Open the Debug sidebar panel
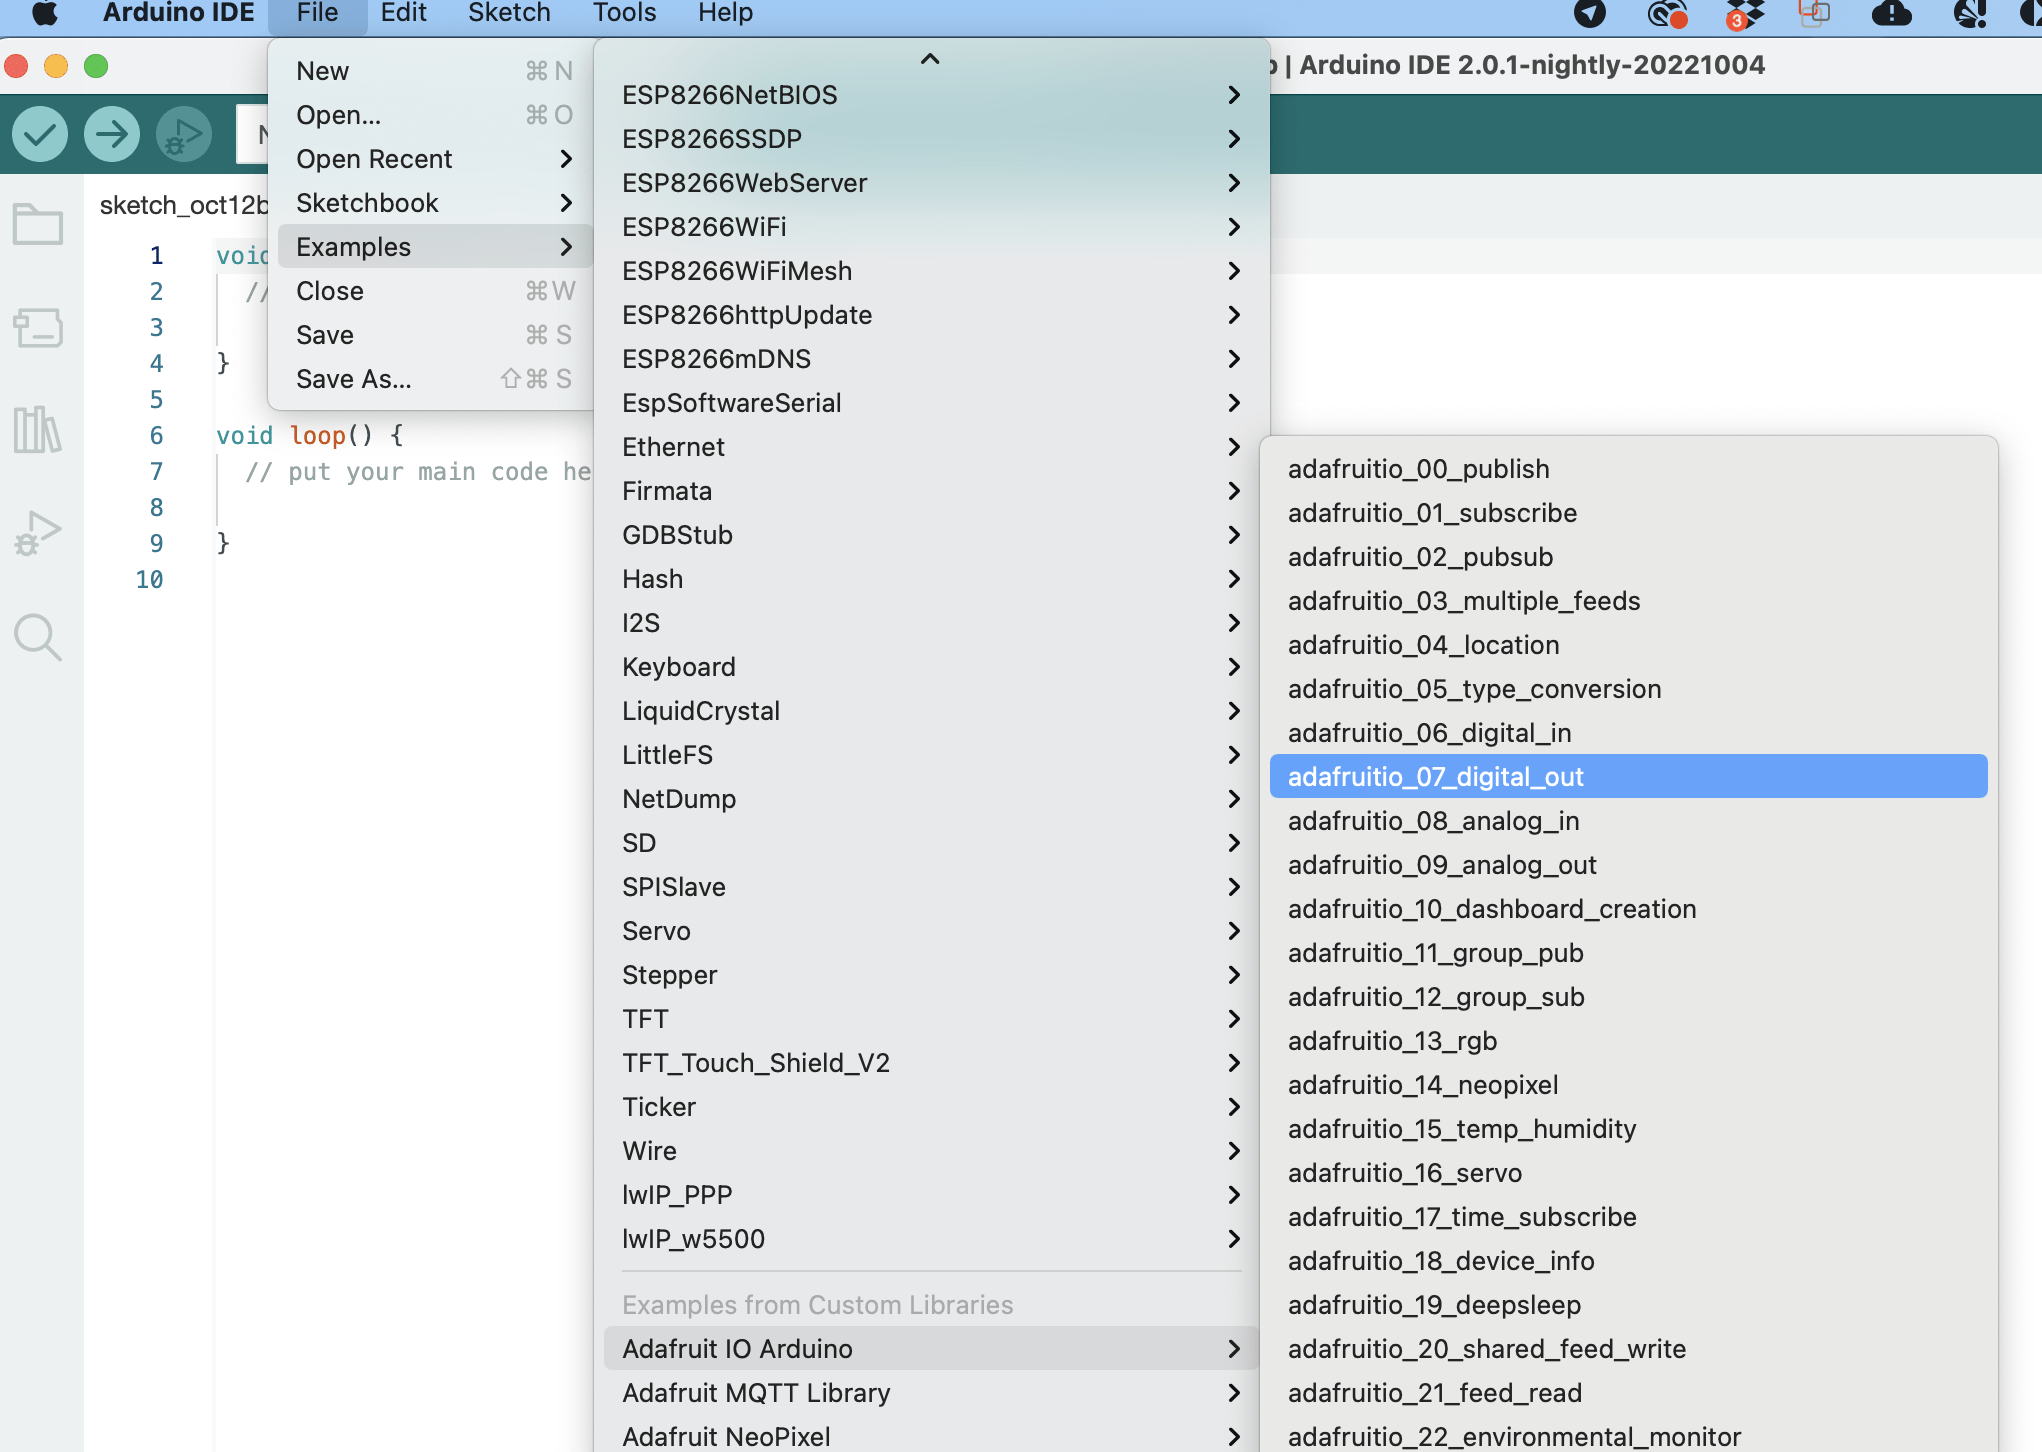2042x1452 pixels. 38,533
